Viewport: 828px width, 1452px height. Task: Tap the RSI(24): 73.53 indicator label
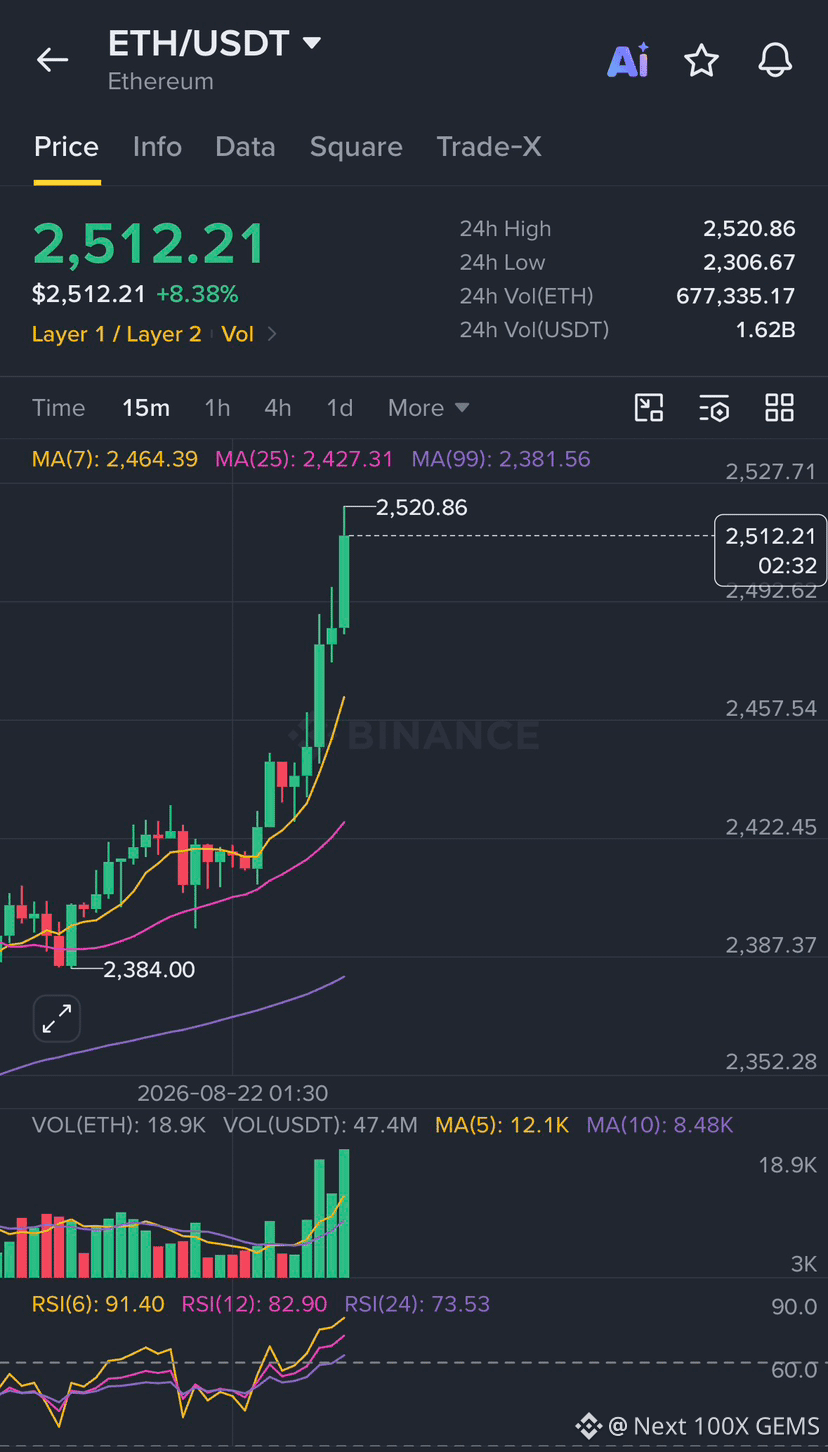pos(417,1304)
